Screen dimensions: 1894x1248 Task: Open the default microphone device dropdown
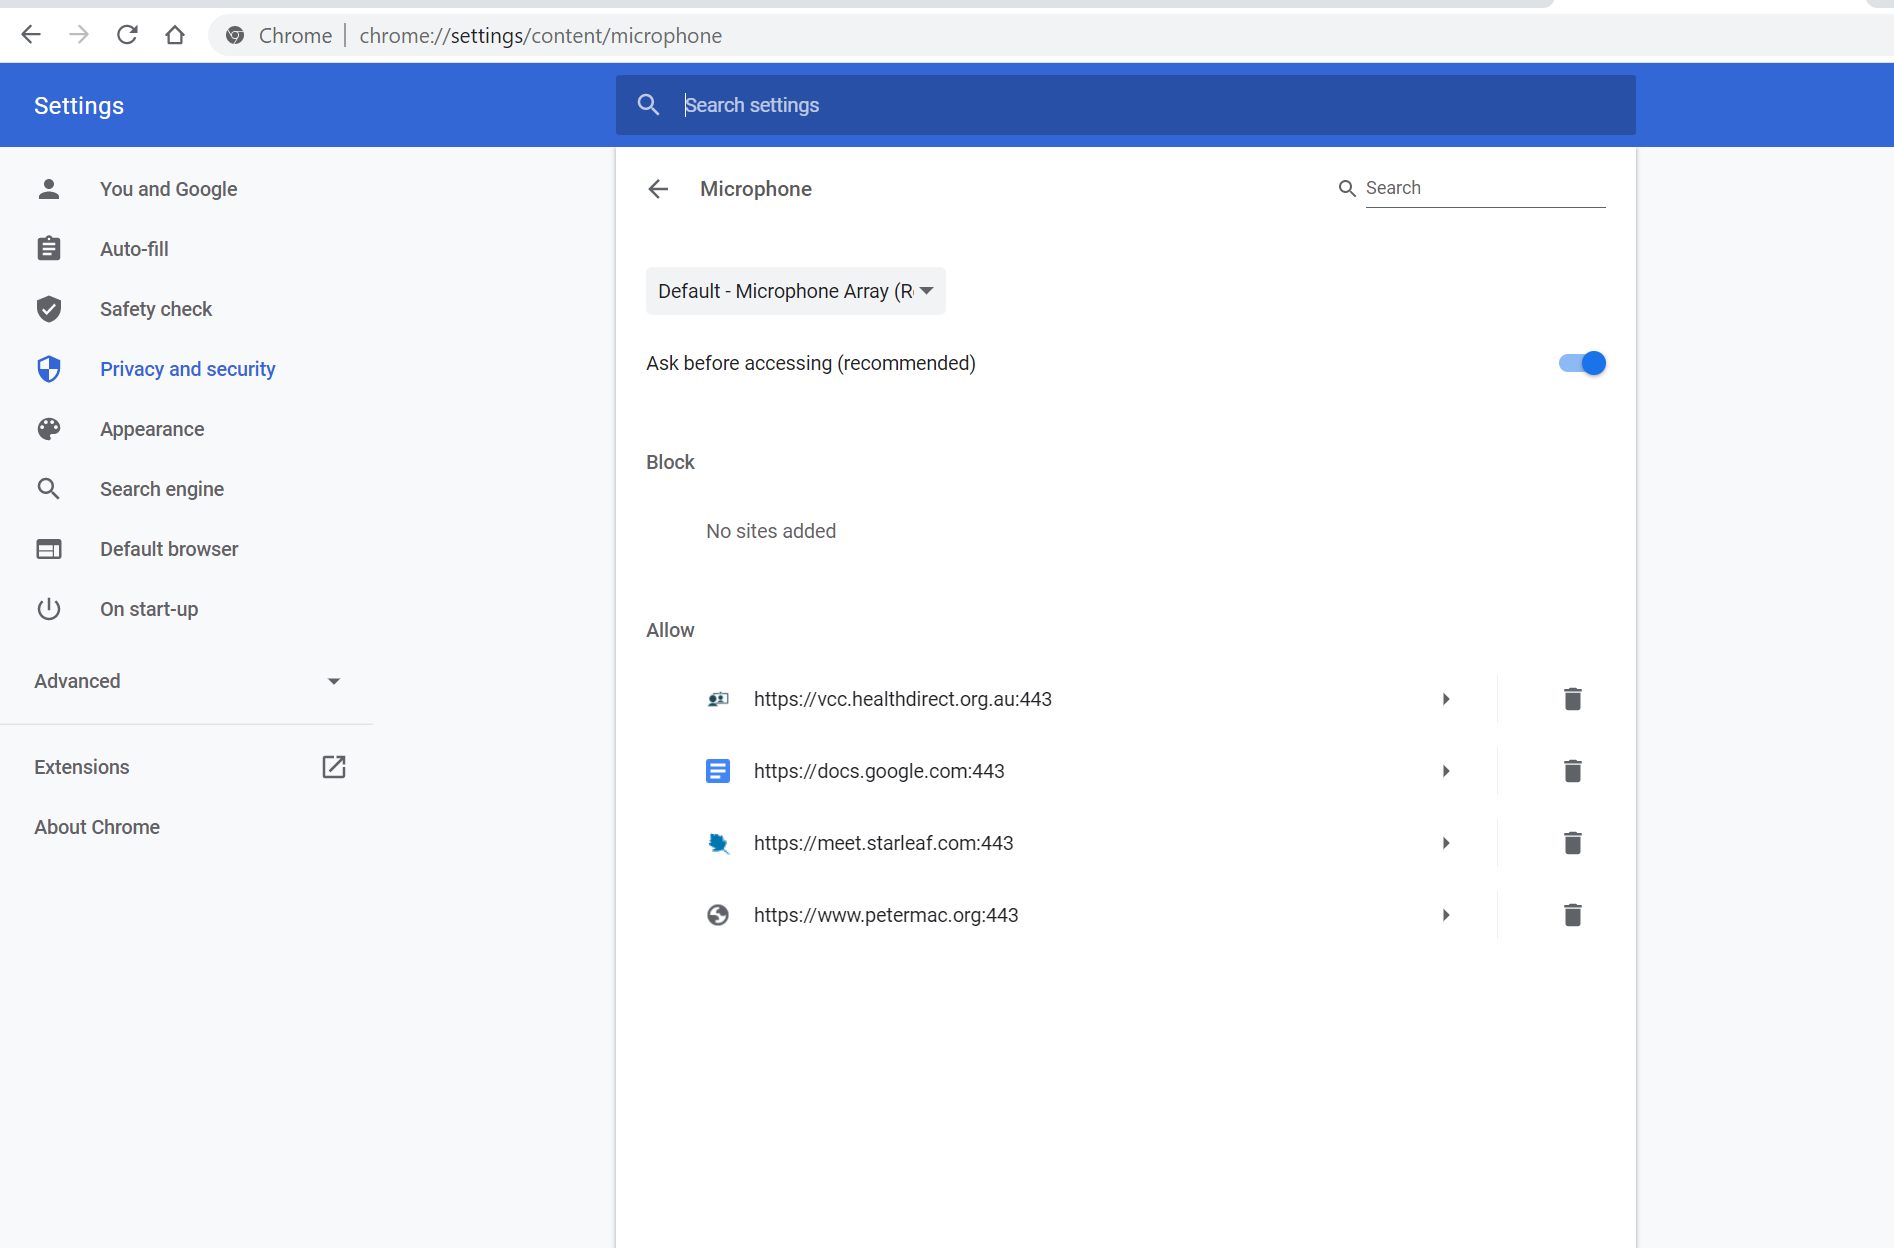point(795,291)
